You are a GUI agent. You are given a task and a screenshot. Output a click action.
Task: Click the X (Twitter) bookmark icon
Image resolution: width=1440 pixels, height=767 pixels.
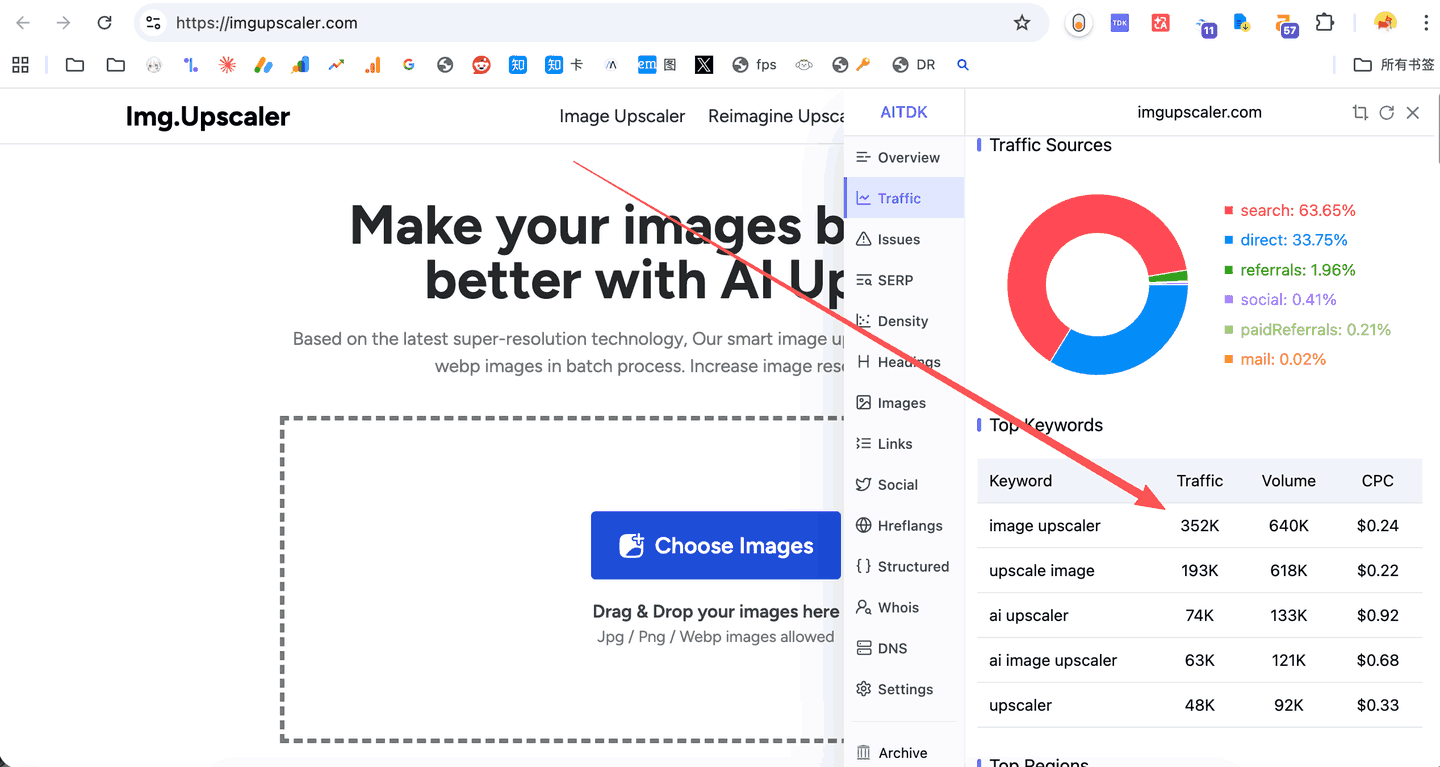[x=704, y=65]
